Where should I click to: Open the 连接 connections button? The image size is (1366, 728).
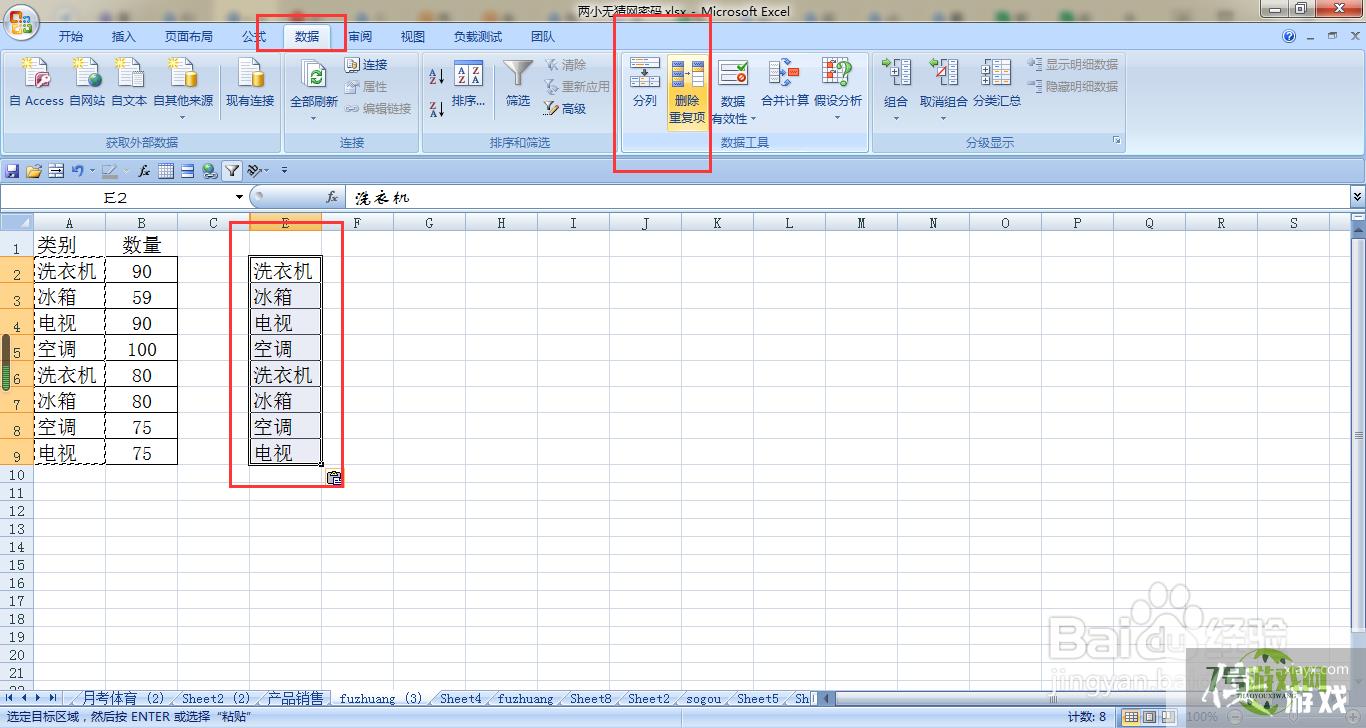[x=366, y=65]
